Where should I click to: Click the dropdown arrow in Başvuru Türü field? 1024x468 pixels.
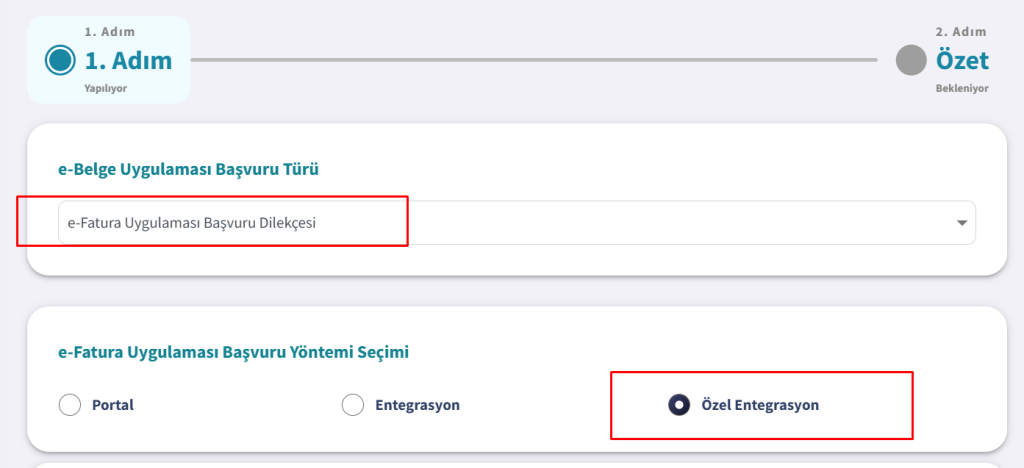pos(961,223)
